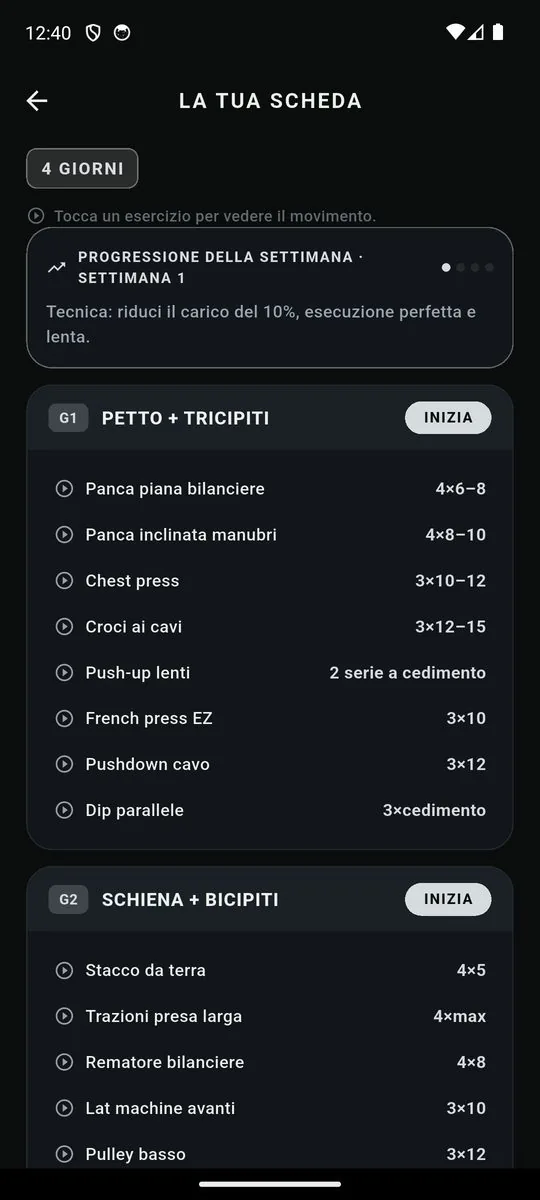Image resolution: width=540 pixels, height=1200 pixels.
Task: Tap the G1 day badge
Action: 68,418
